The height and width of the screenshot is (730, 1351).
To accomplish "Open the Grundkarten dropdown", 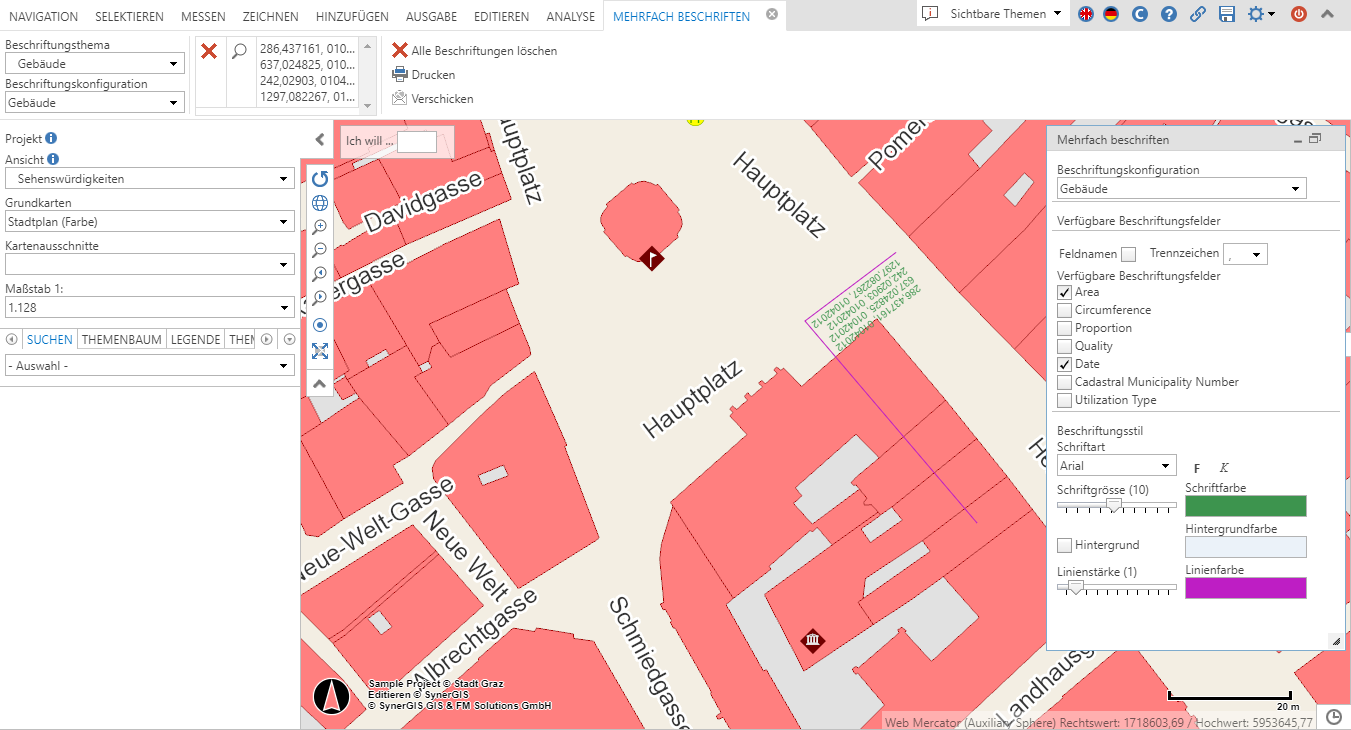I will [148, 221].
